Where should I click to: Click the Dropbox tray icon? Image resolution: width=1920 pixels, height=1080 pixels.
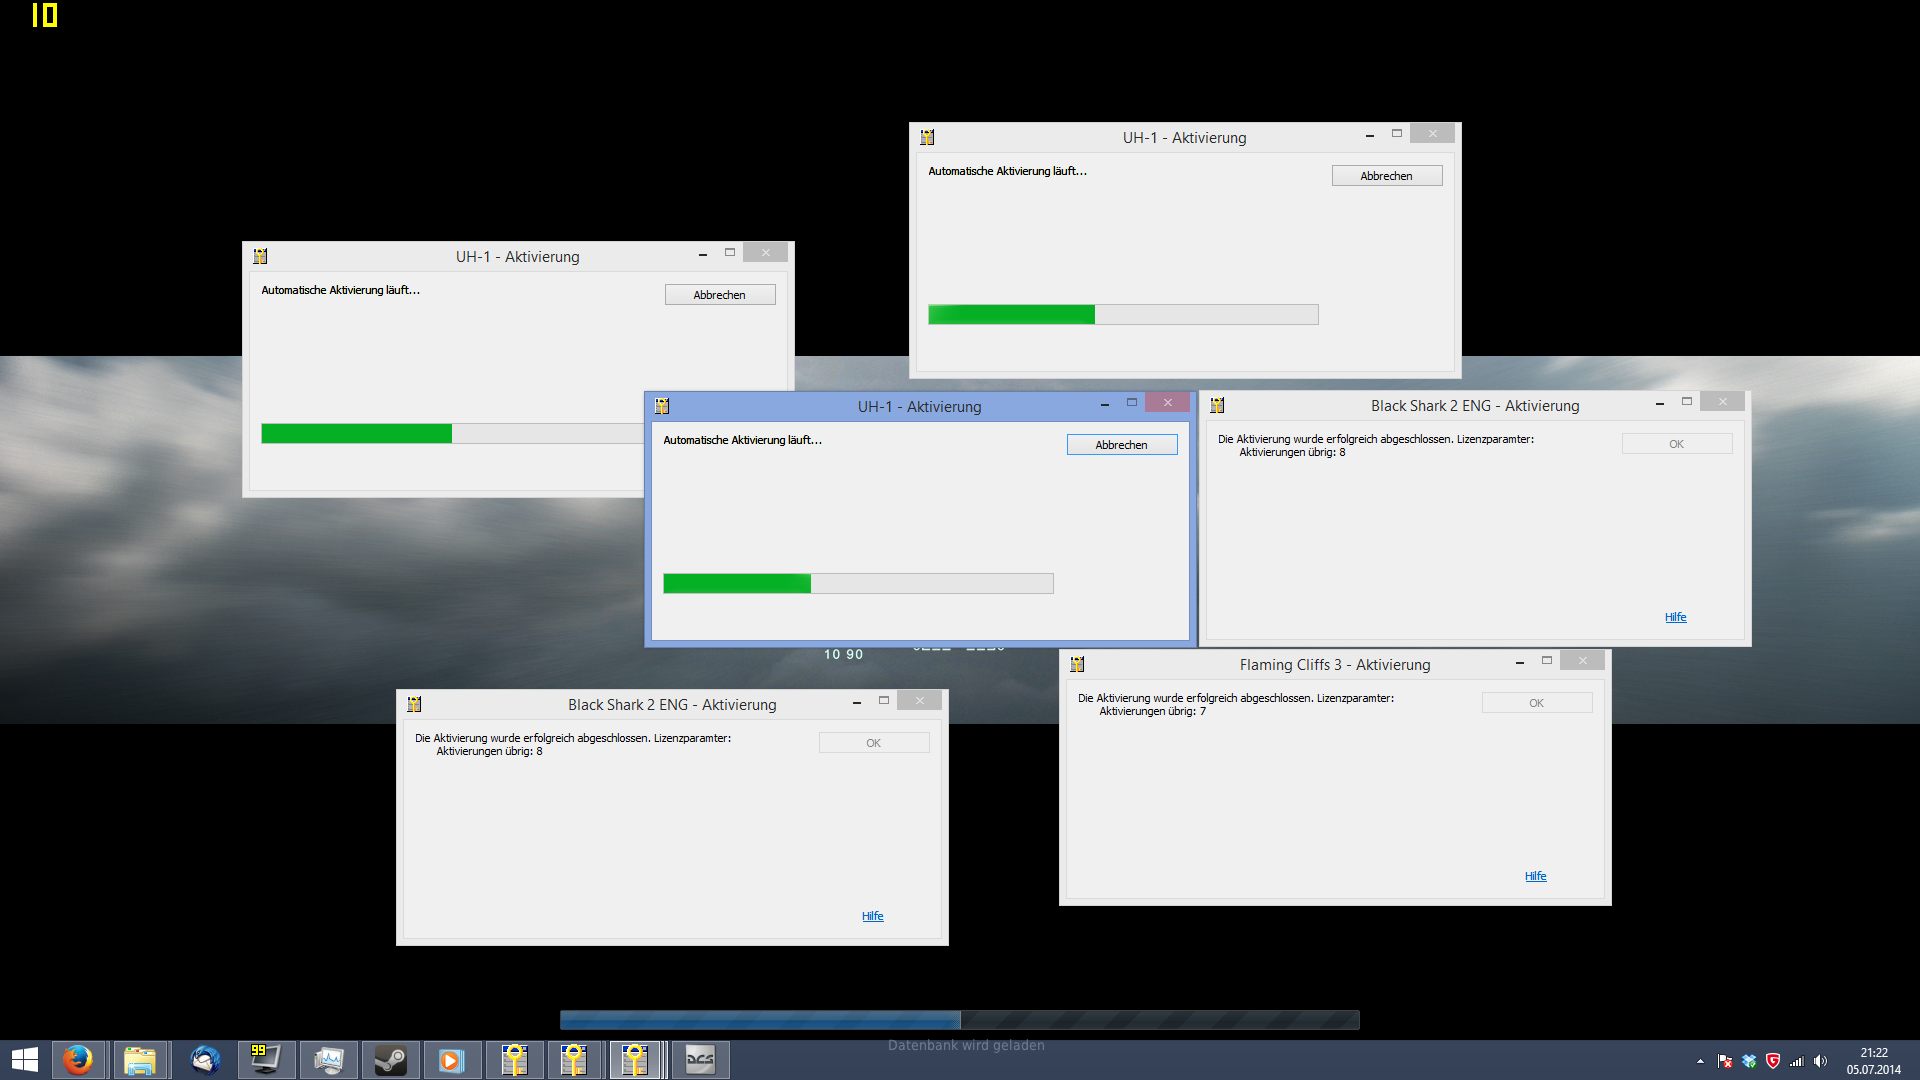click(1749, 1061)
